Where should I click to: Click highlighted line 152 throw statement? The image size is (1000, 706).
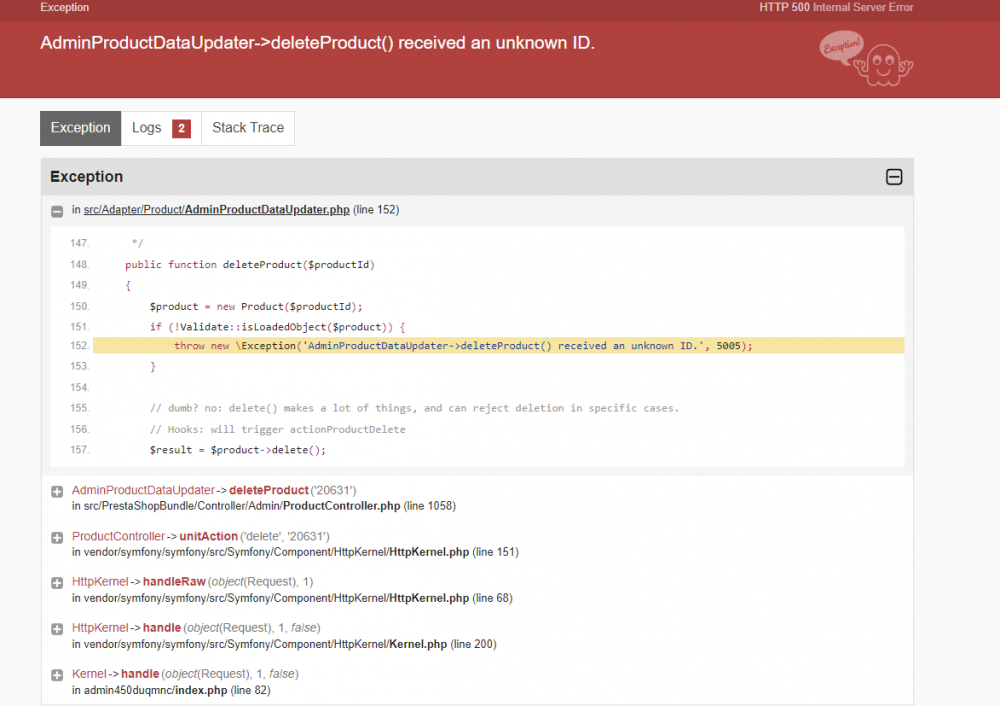click(498, 346)
